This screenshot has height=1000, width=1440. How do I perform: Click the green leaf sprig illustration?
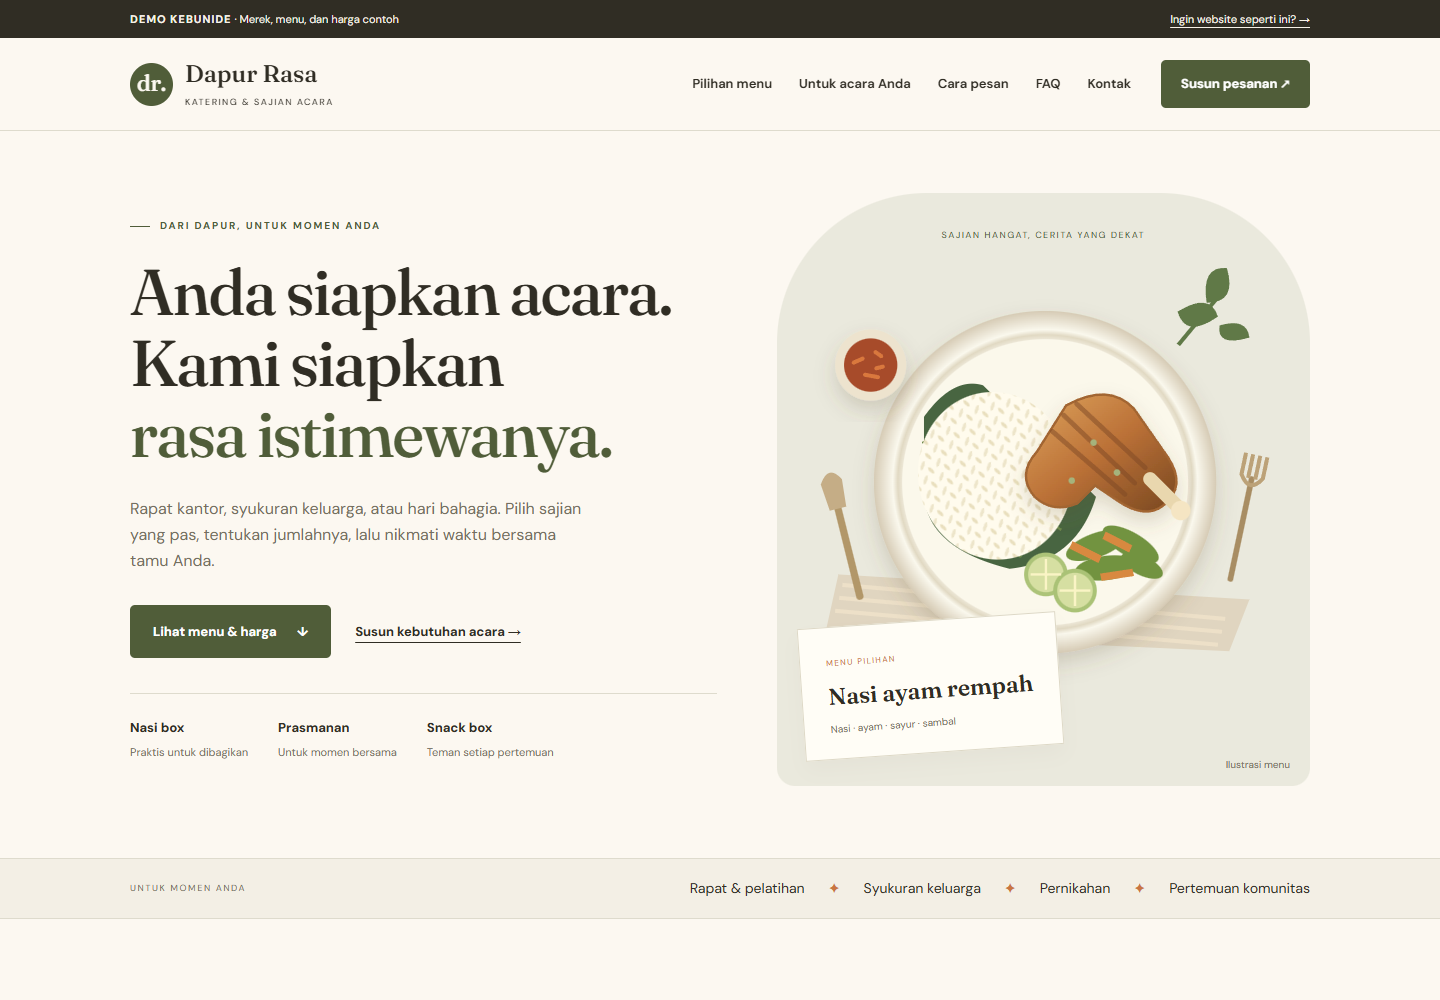click(x=1213, y=306)
